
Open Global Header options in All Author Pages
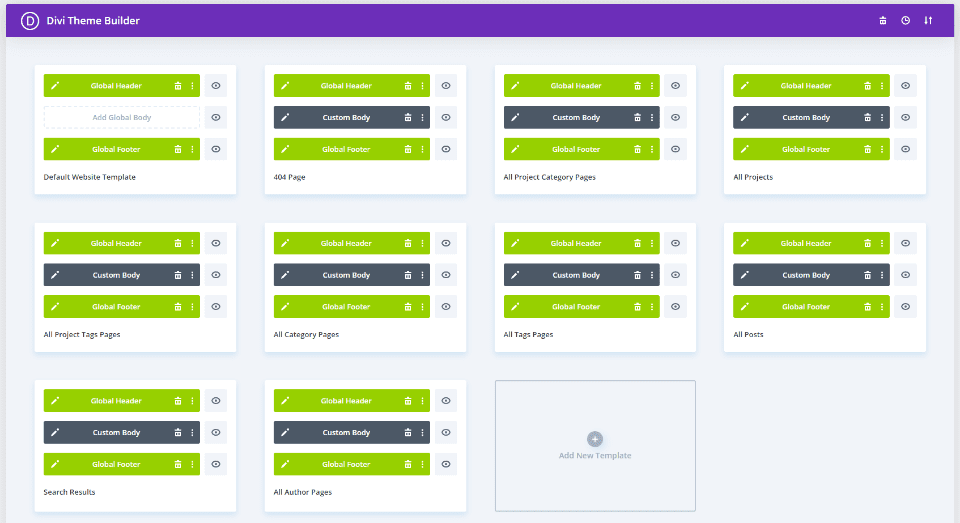pos(422,401)
